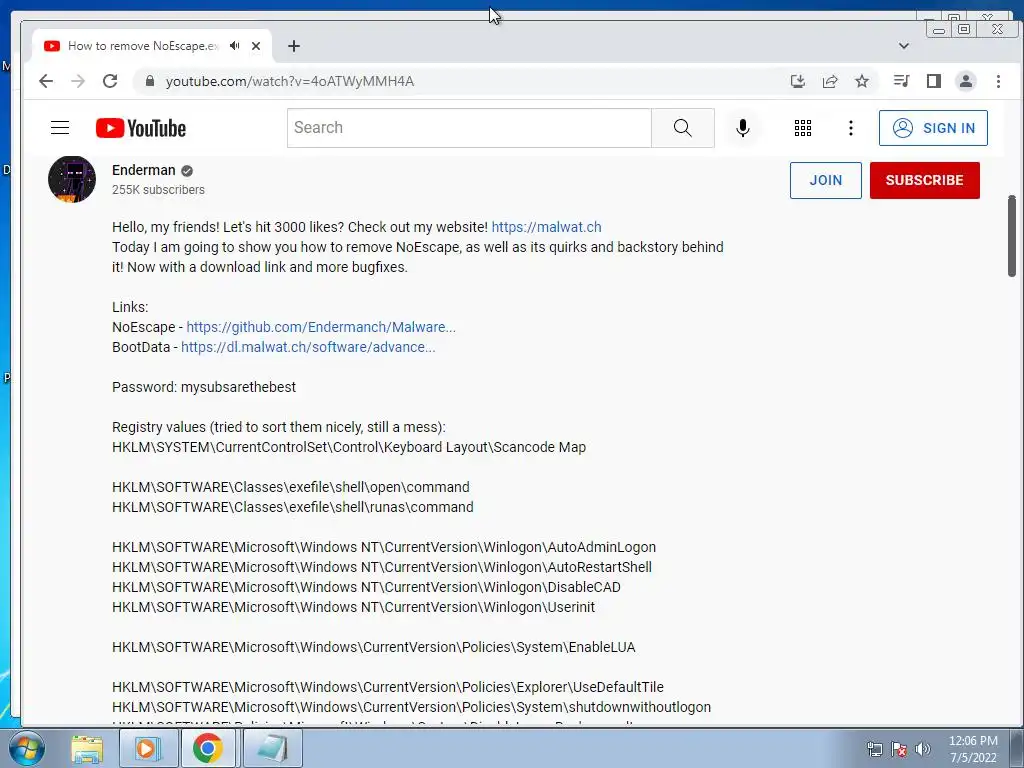1024x768 pixels.
Task: Click the exefile\shell\runas\command line
Action: pyautogui.click(x=293, y=507)
